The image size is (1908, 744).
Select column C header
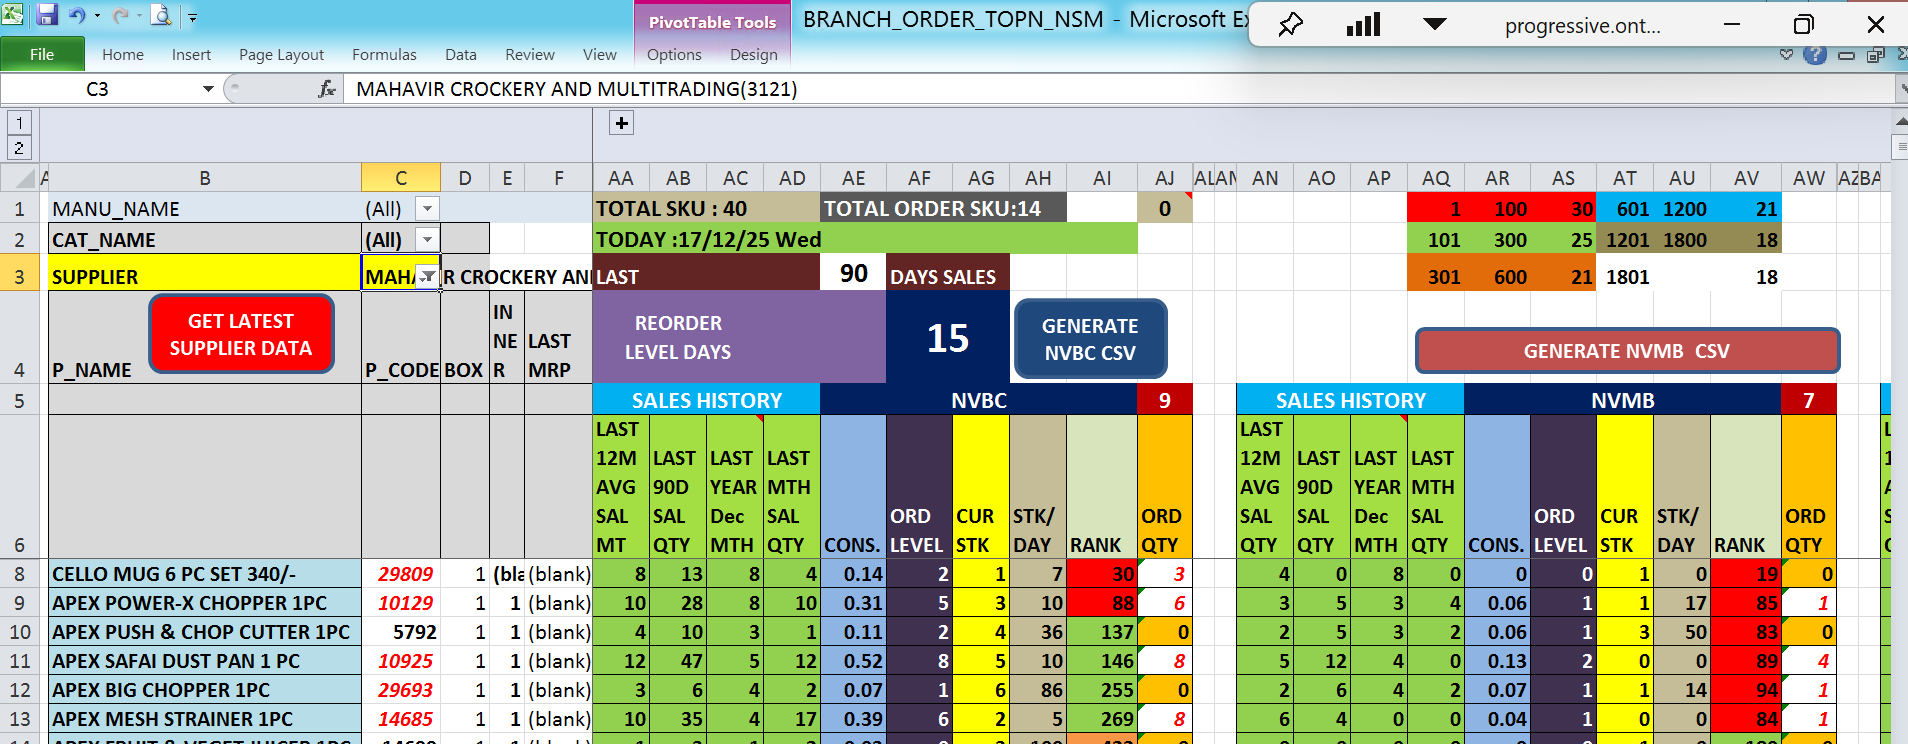[x=401, y=178]
